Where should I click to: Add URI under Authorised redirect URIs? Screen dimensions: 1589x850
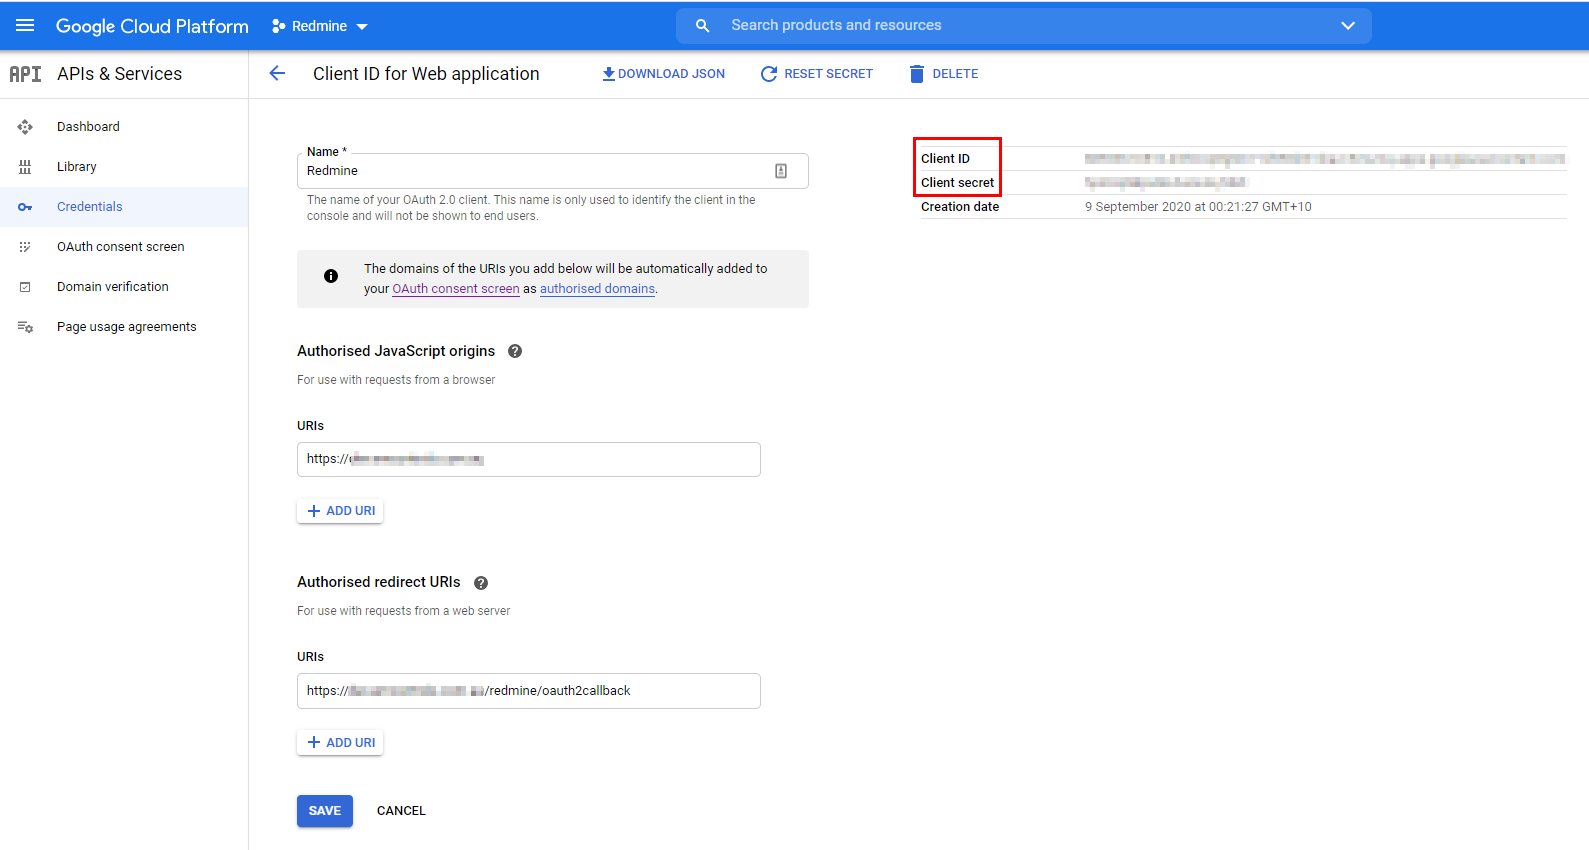click(x=340, y=743)
